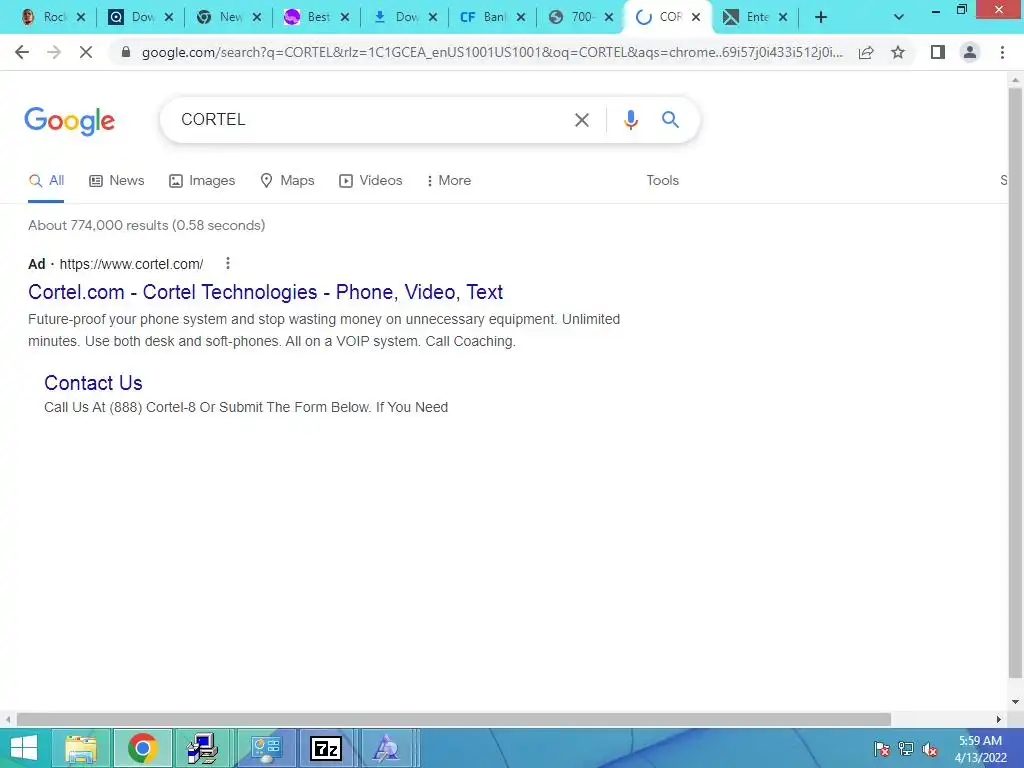Screen dimensions: 1024x768
Task: Click the About 774,000 results text
Action: (x=146, y=225)
